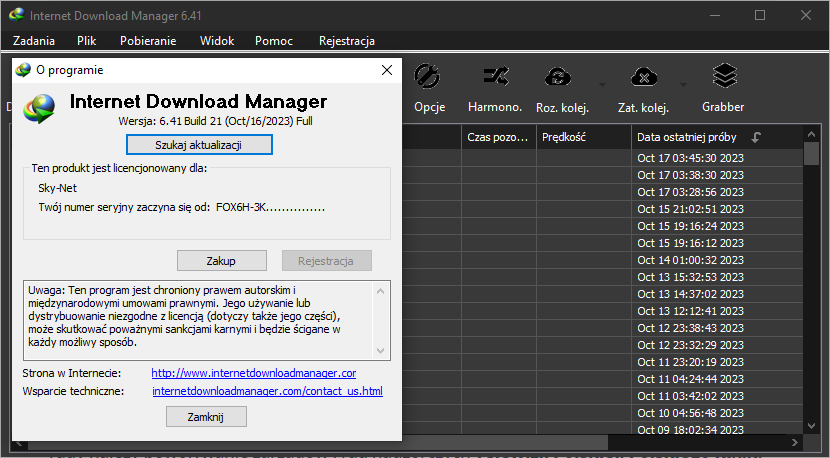Expand the Roz. kolej. dropdown arrow
The width and height of the screenshot is (830, 458).
602,85
